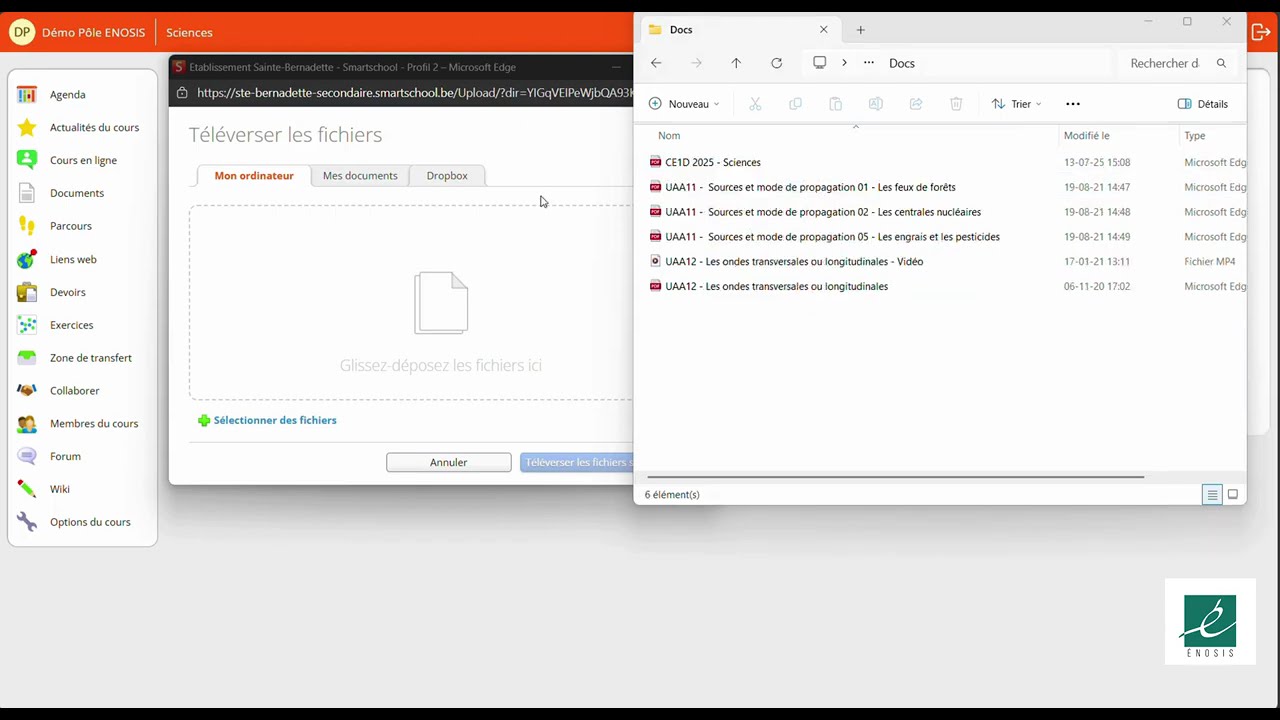Viewport: 1280px width, 720px height.
Task: Refresh the Docs folder view
Action: (776, 63)
